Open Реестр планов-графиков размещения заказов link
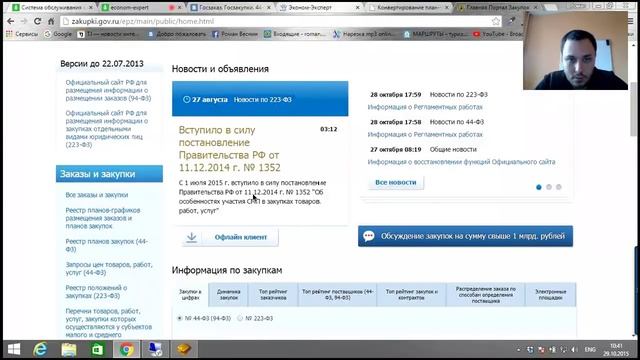This screenshot has height=360, width=640. [x=103, y=218]
